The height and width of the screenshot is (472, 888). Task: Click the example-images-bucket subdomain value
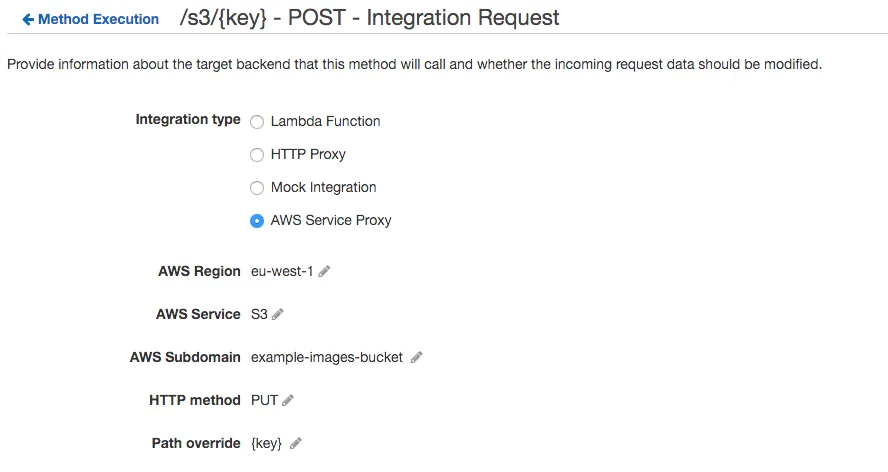click(x=327, y=357)
